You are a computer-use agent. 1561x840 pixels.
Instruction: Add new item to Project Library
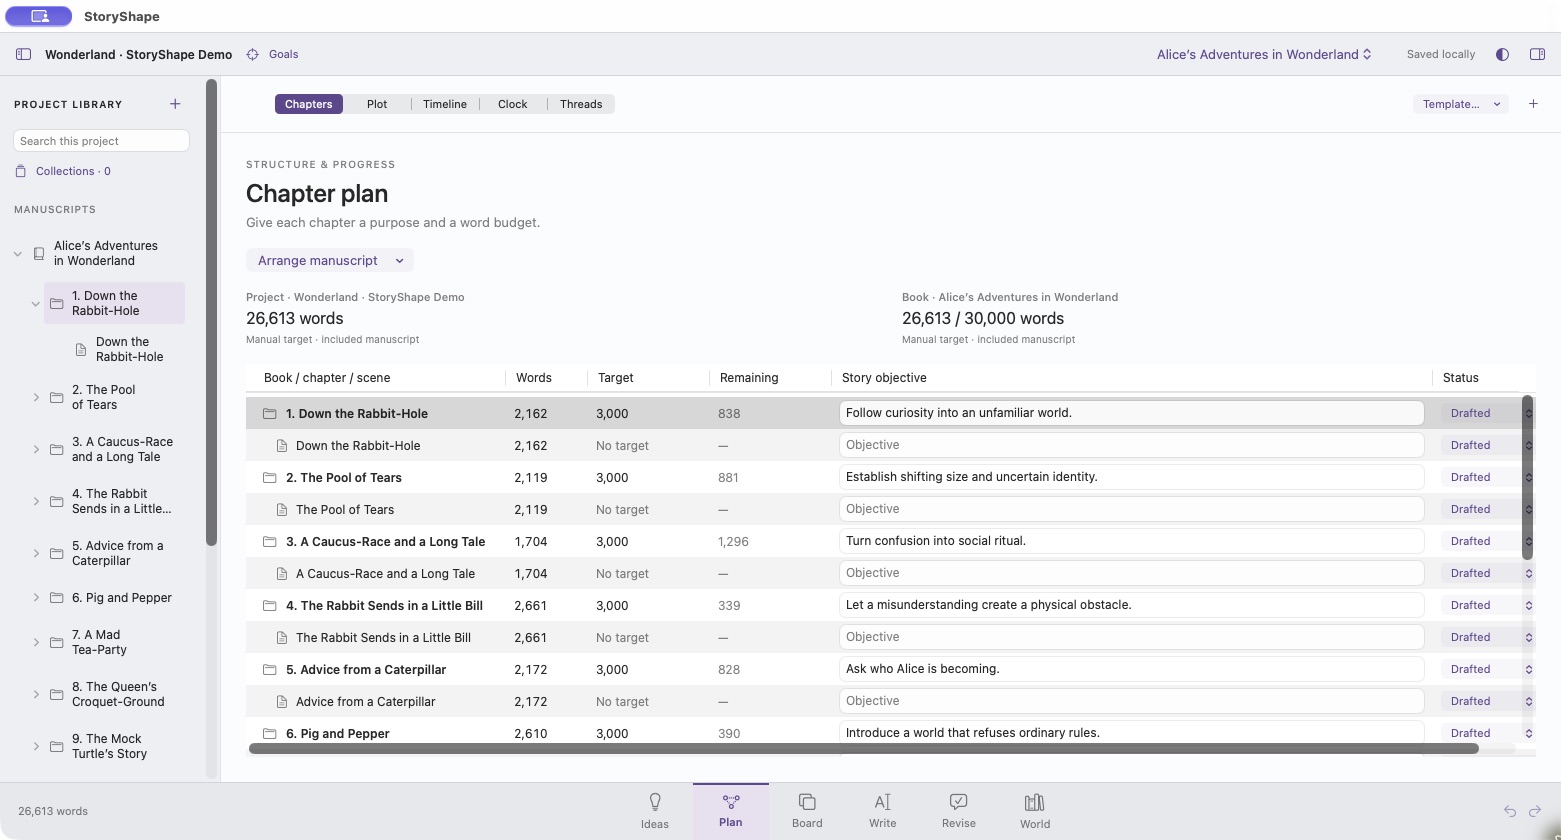175,104
